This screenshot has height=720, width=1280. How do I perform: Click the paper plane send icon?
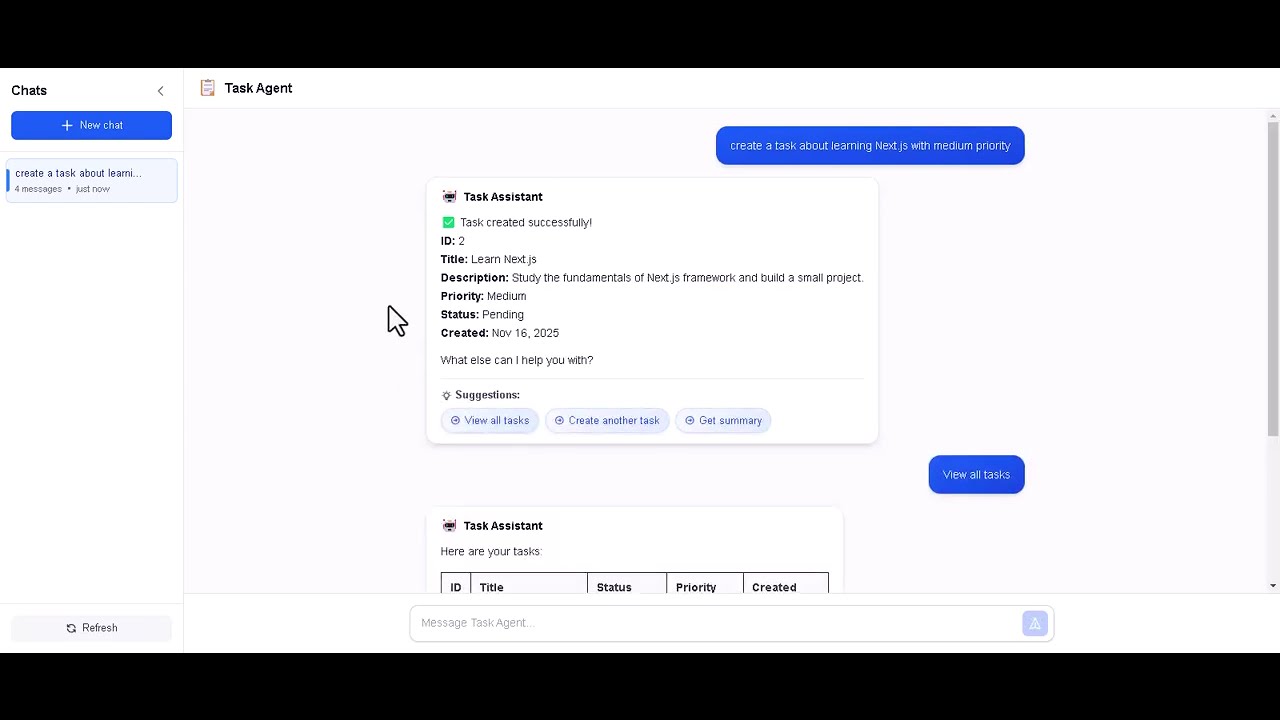[1035, 622]
